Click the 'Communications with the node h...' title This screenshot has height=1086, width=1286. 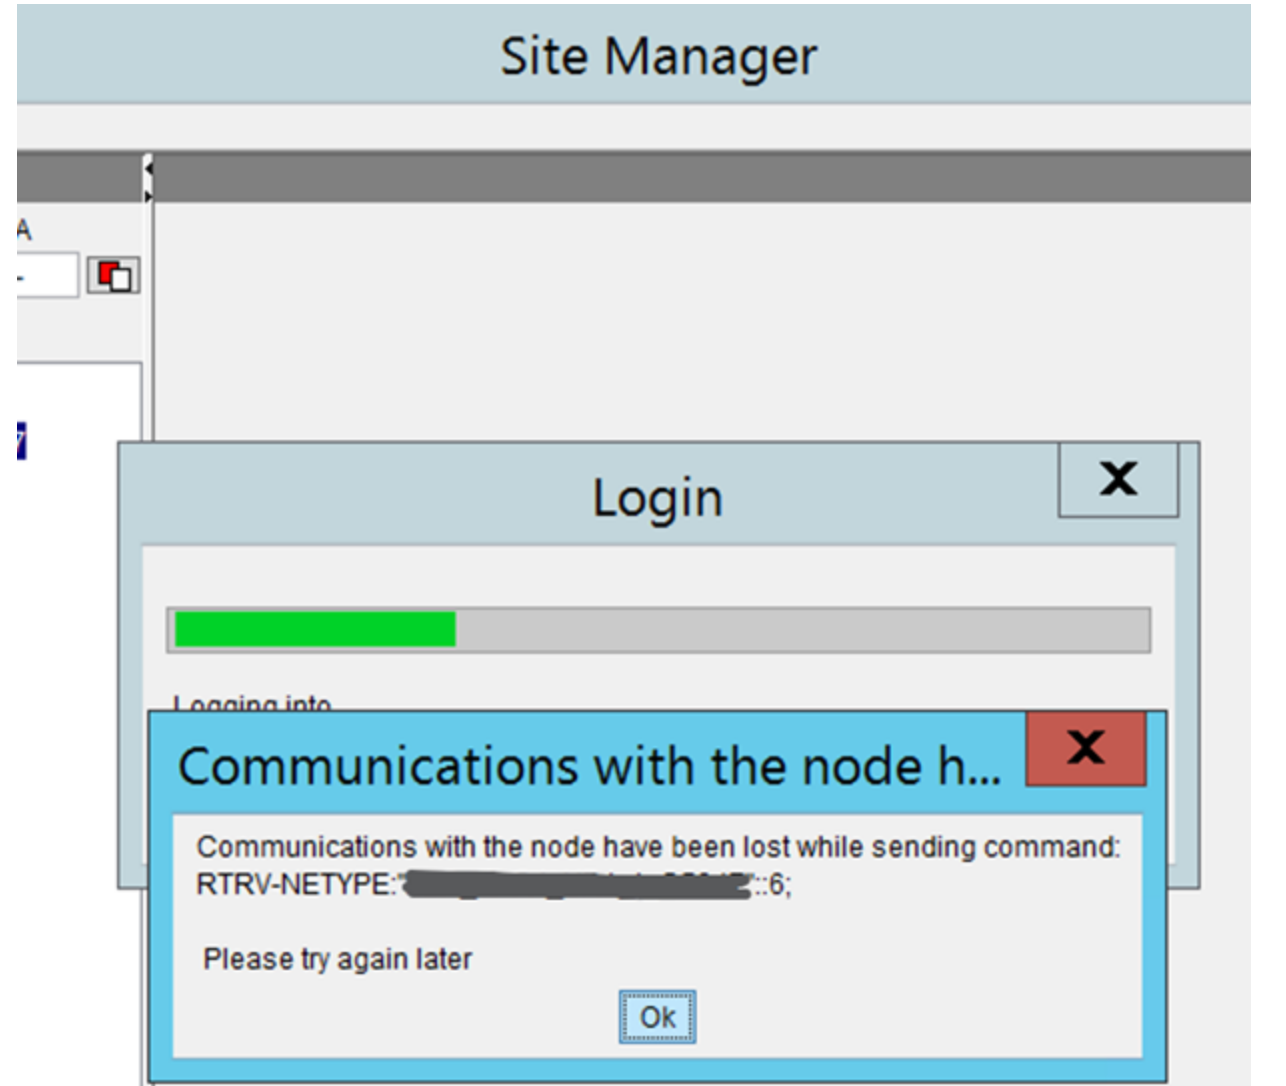[589, 767]
